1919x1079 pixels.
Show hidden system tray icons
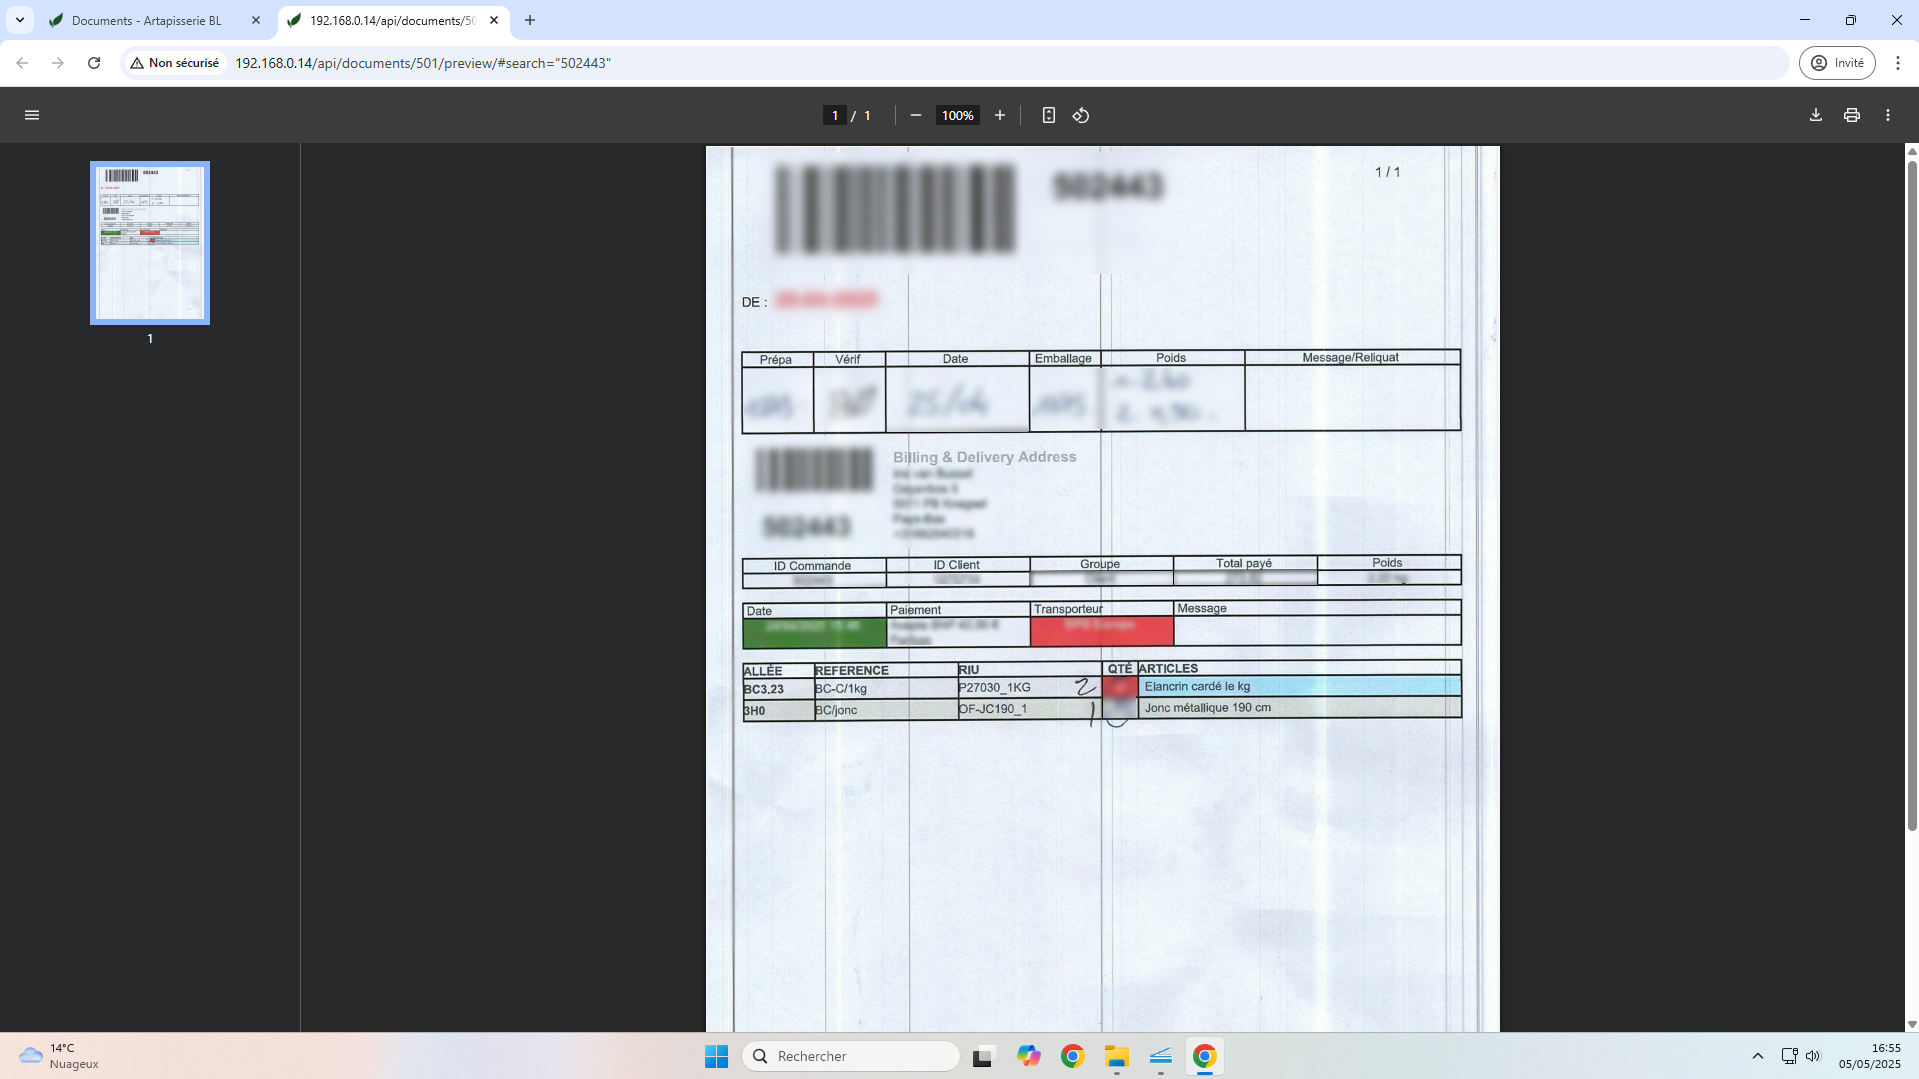click(1757, 1056)
